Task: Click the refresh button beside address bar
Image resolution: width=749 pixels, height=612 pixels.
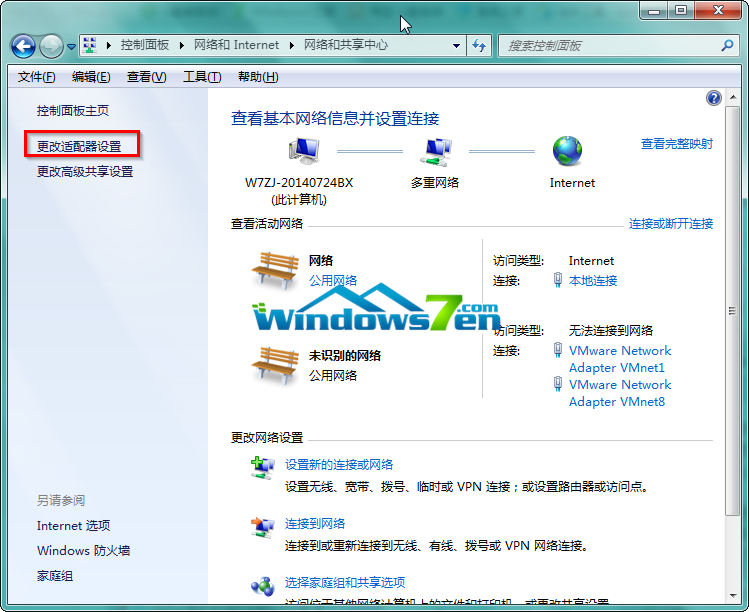Action: pyautogui.click(x=479, y=46)
